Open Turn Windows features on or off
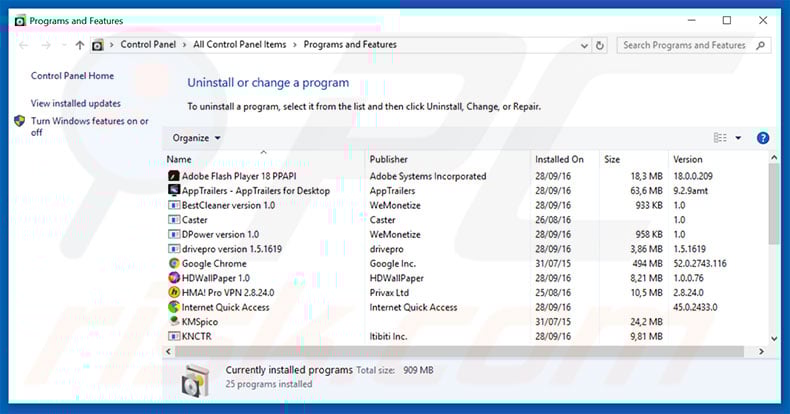 click(89, 126)
